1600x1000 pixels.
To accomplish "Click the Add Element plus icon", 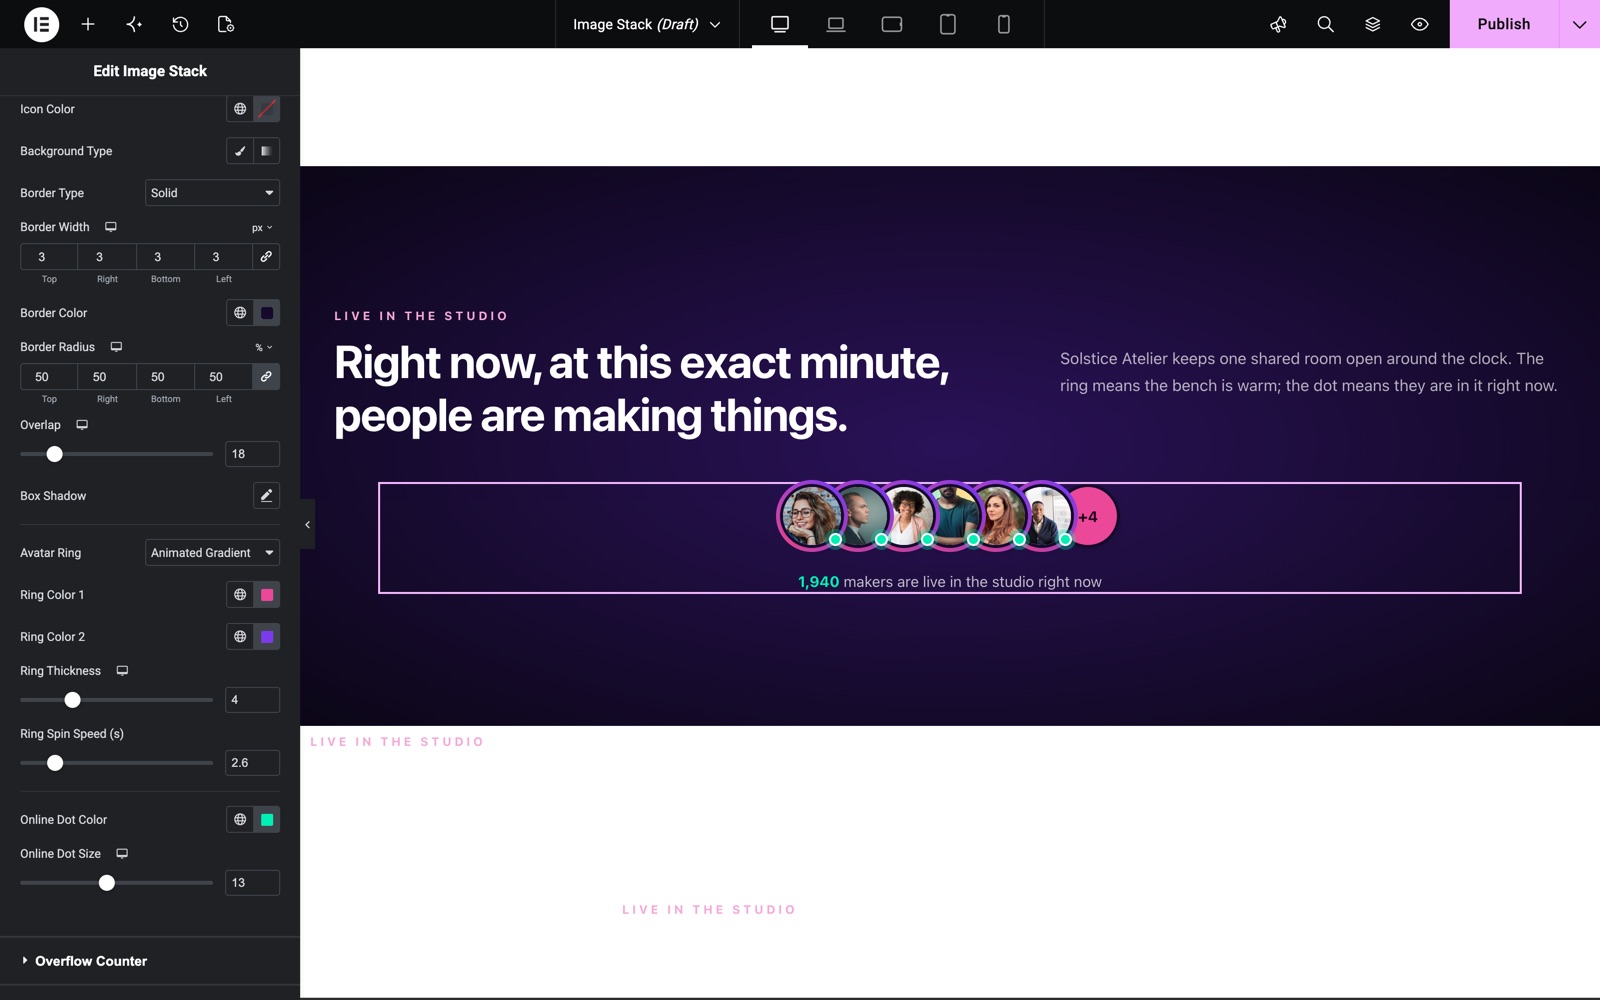I will point(88,24).
